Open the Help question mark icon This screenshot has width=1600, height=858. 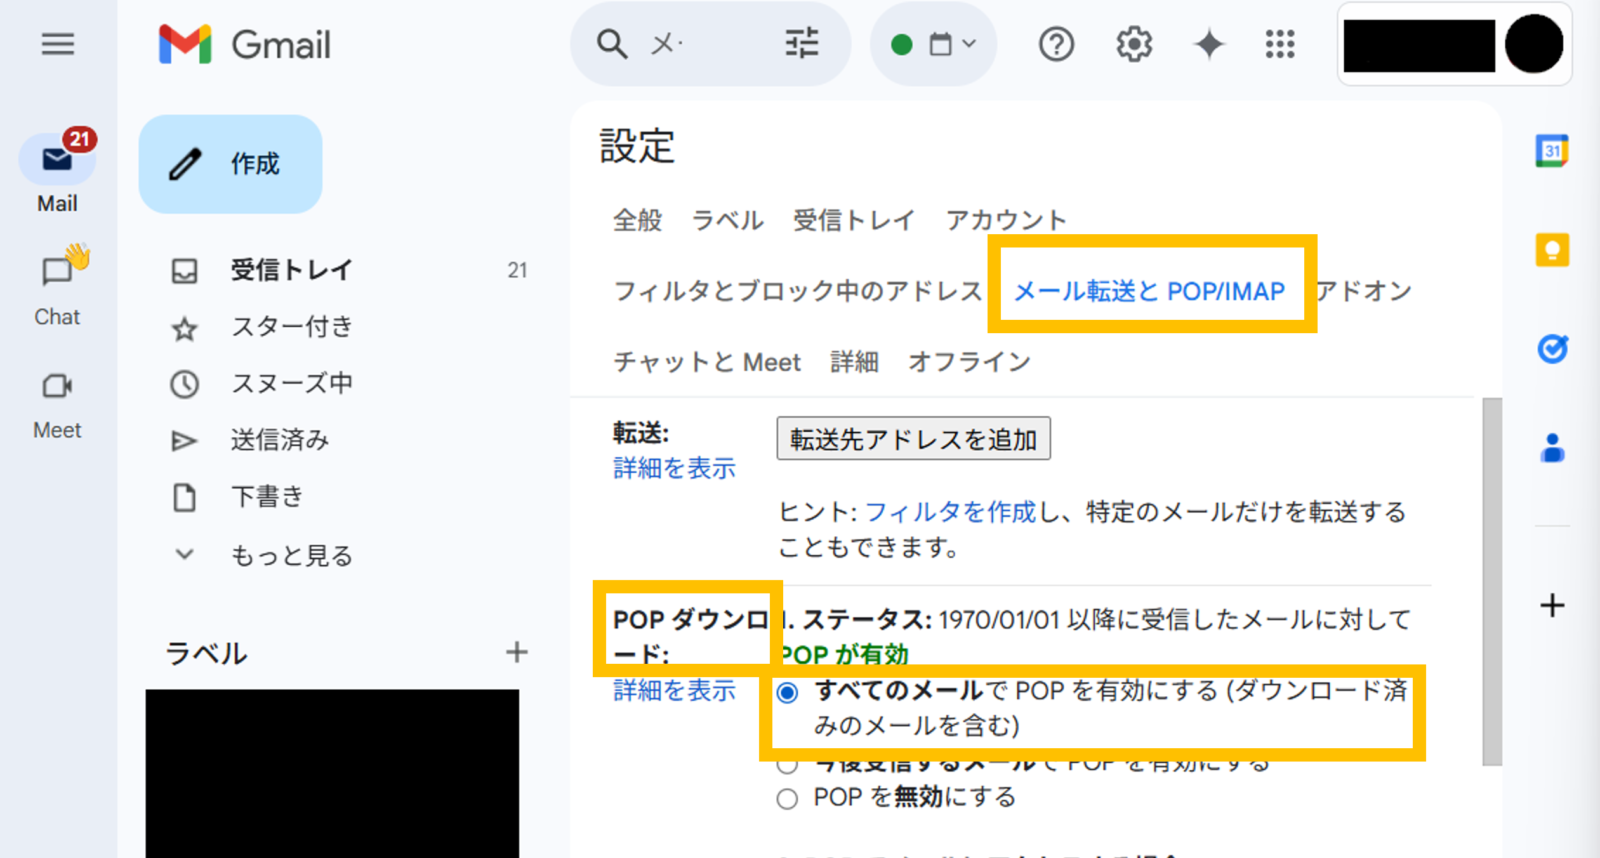(1056, 44)
